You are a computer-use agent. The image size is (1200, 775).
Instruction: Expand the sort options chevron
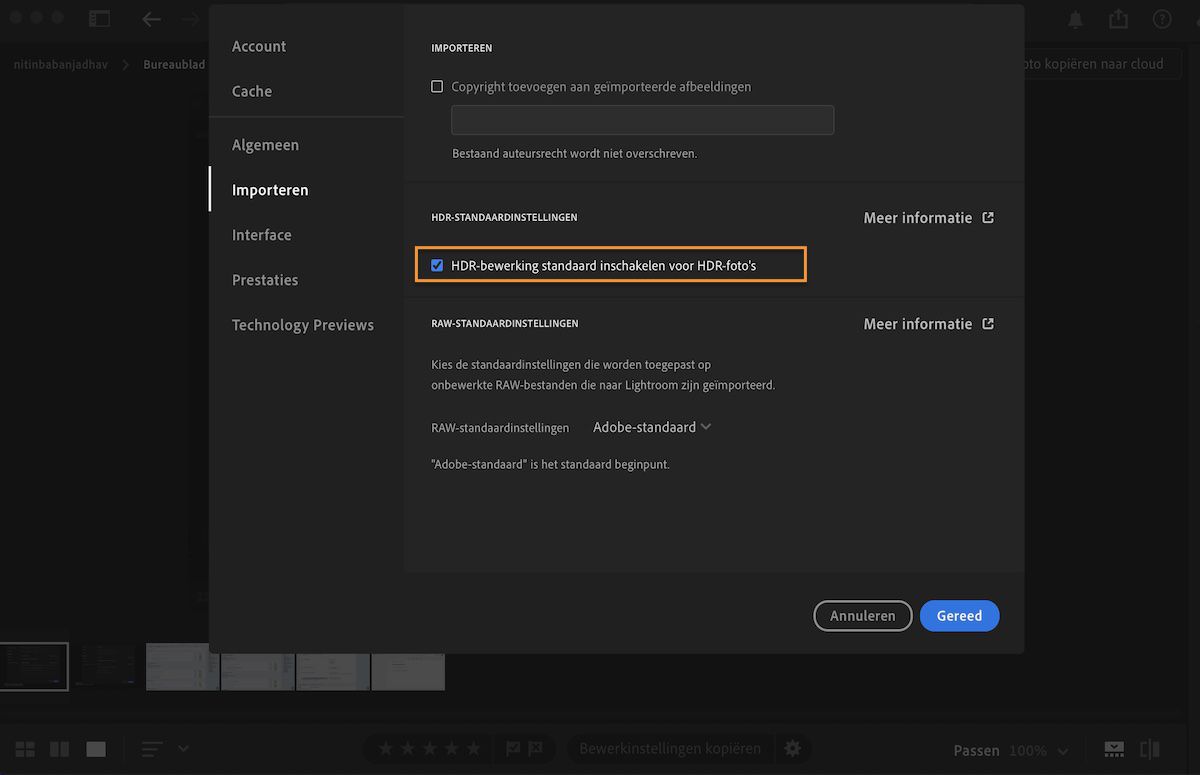point(185,748)
